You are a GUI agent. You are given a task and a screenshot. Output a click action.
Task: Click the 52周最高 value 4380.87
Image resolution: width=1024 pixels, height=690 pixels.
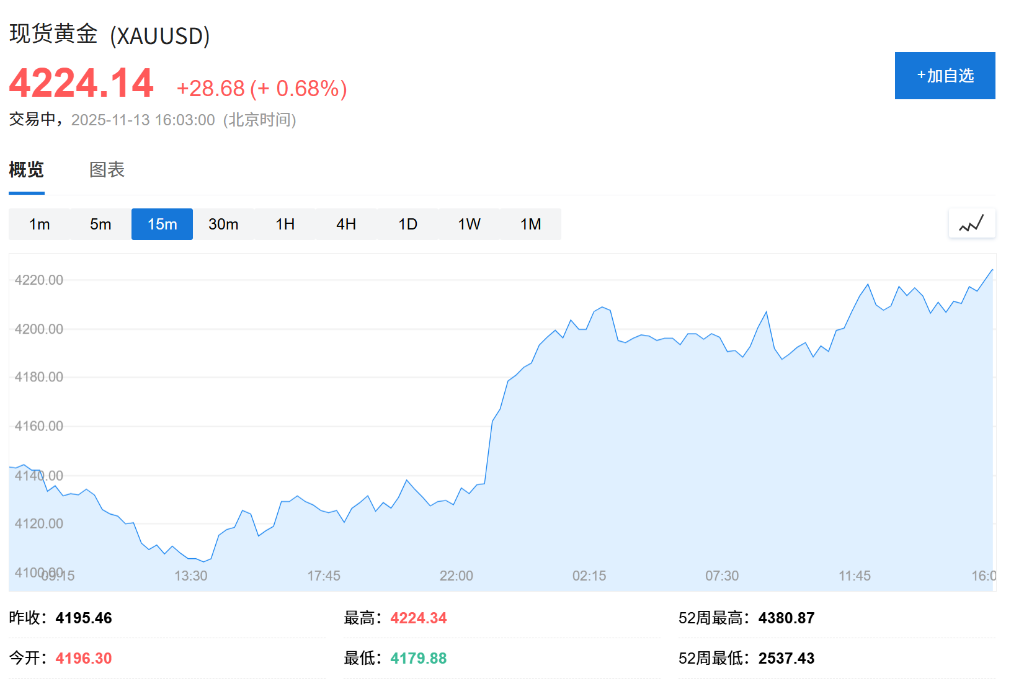coord(786,618)
